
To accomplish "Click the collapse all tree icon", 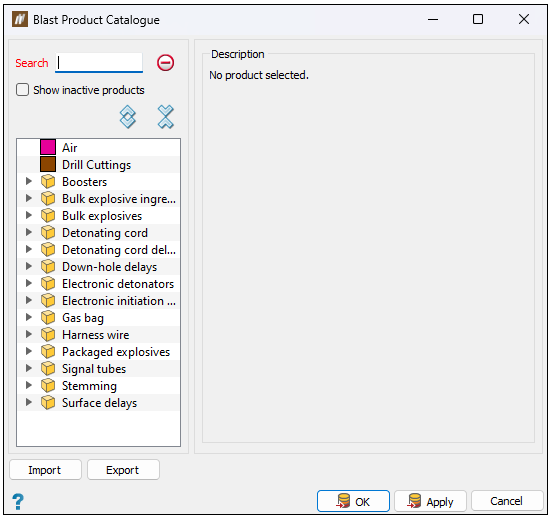I will [165, 117].
